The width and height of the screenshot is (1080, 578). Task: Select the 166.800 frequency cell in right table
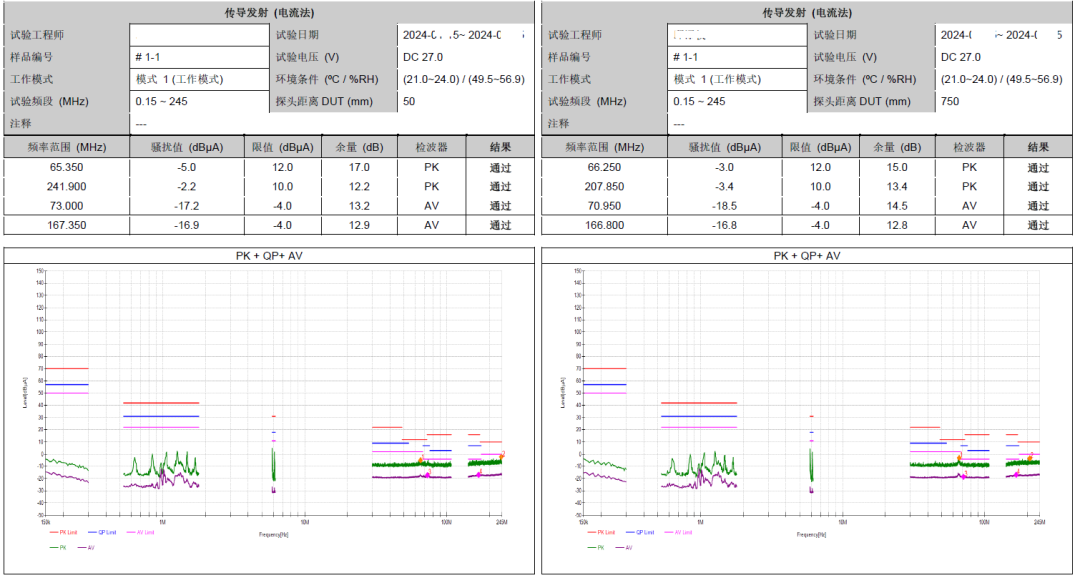tap(605, 226)
